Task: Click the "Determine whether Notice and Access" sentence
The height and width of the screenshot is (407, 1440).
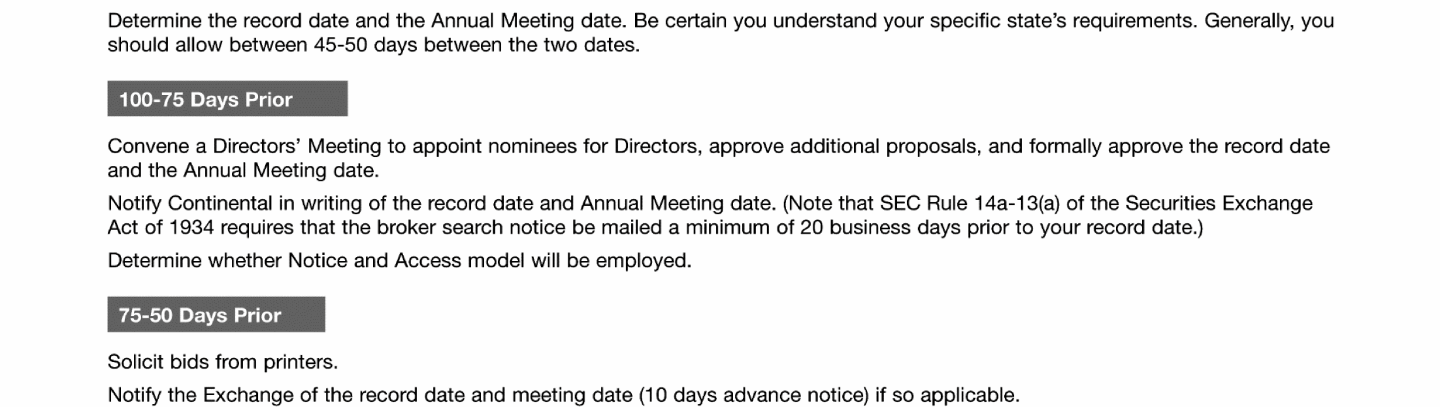Action: point(399,261)
